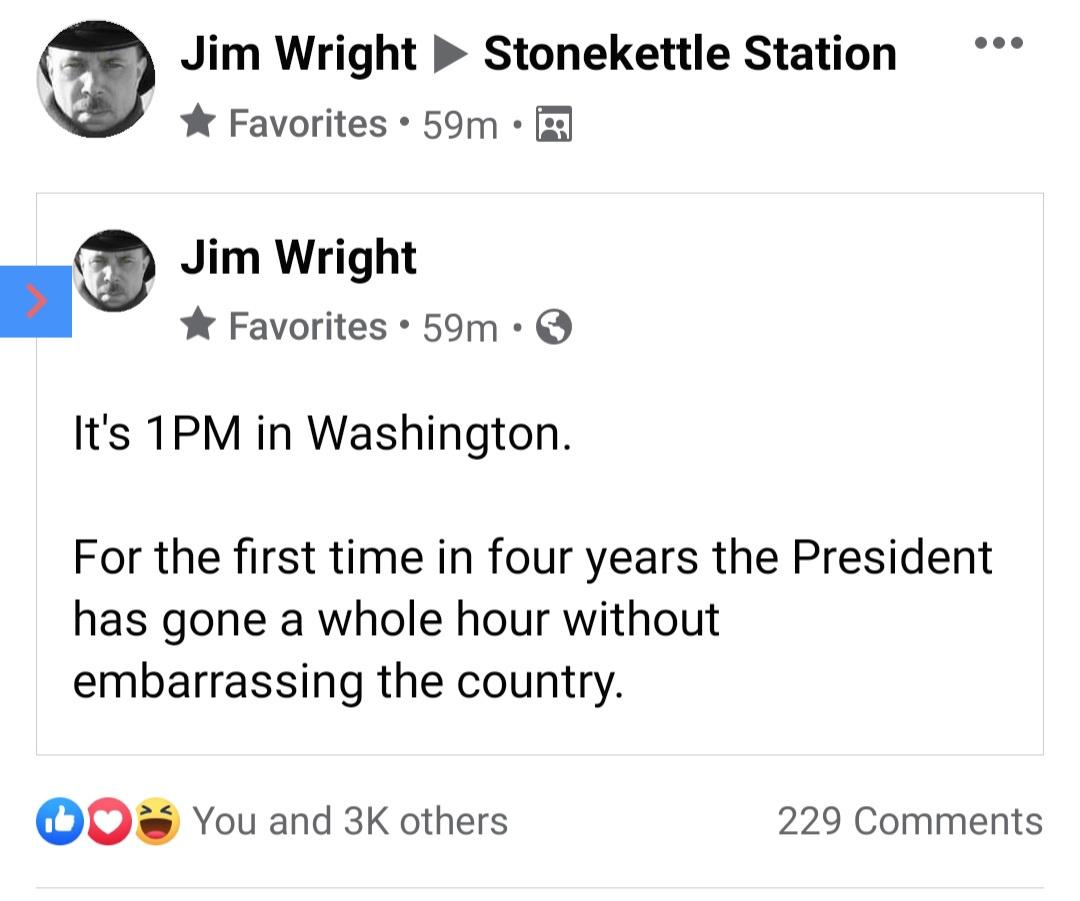Click the Favorites star in shared post
The height and width of the screenshot is (901, 1080).
click(199, 325)
